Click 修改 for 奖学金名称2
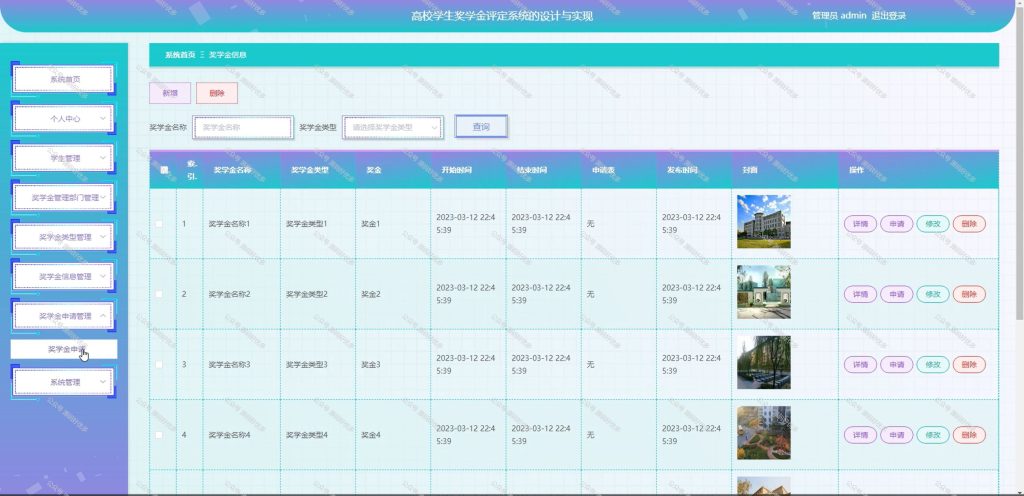The width and height of the screenshot is (1024, 496). (933, 294)
